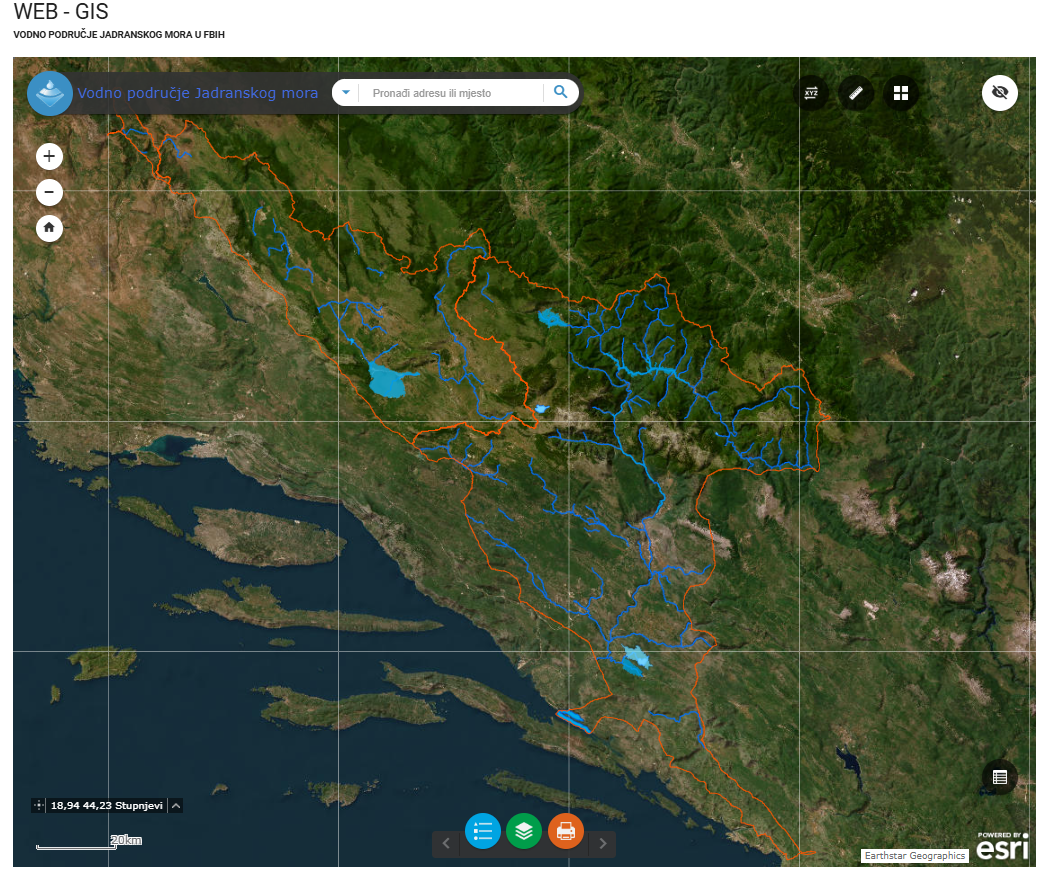The height and width of the screenshot is (880, 1049).
Task: Go to previous widget with left chevron
Action: 446,843
